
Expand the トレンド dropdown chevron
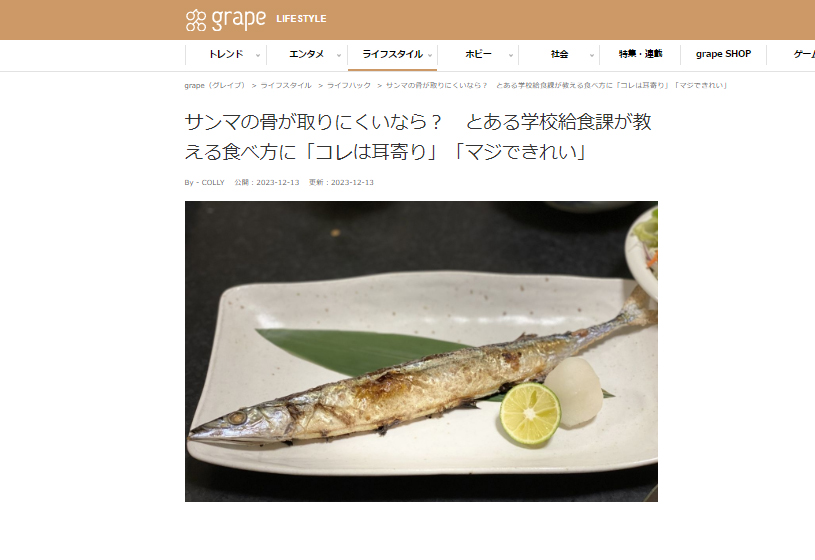coord(258,55)
